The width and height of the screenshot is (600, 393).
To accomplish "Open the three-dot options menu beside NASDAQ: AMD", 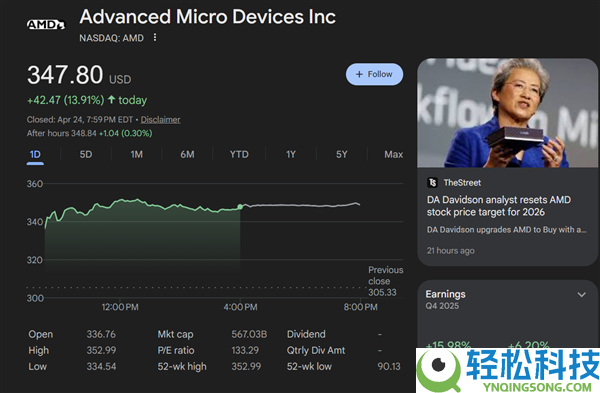I will point(155,38).
